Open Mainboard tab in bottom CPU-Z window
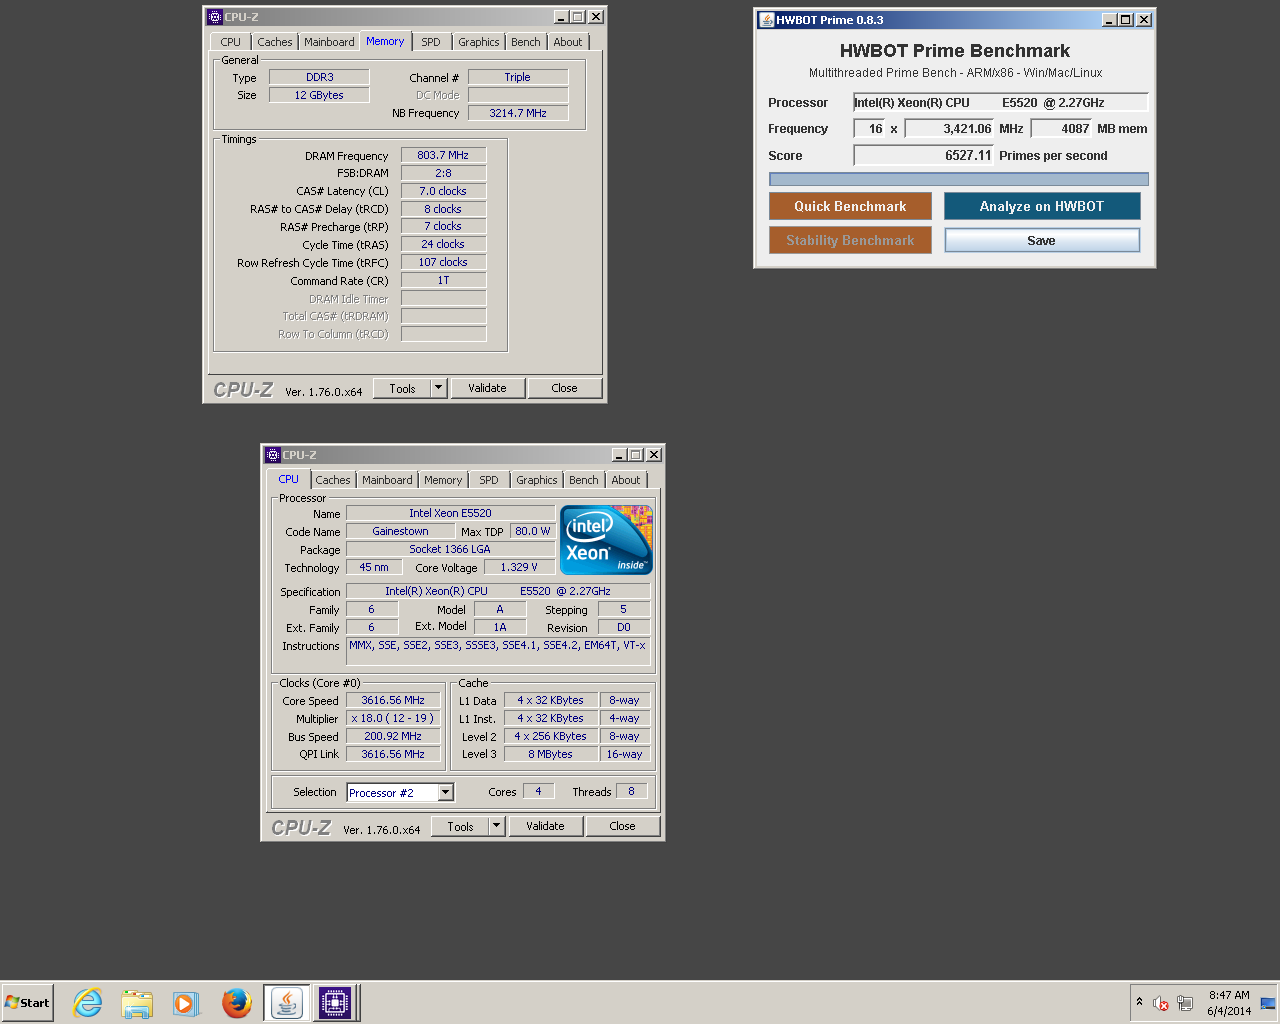 [x=387, y=480]
